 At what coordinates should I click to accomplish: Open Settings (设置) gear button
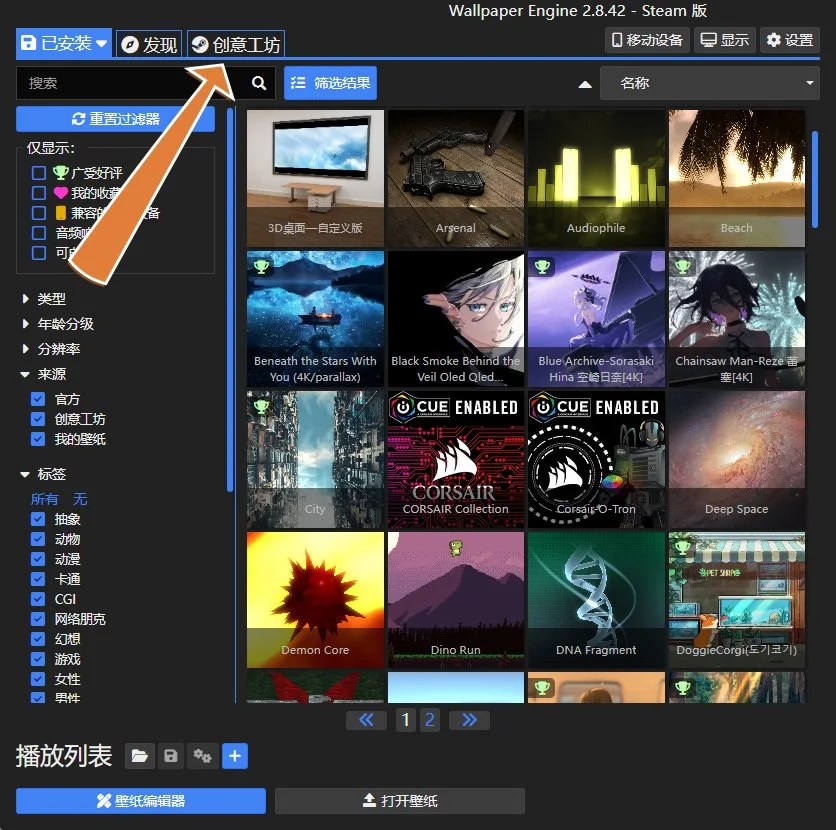point(790,40)
